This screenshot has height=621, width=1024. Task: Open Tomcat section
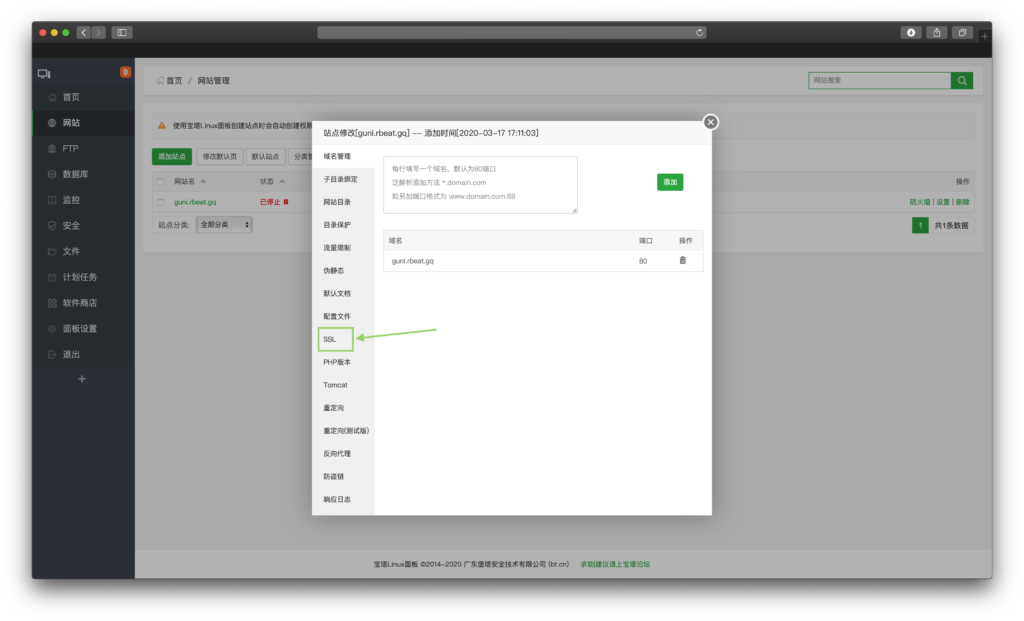(335, 385)
